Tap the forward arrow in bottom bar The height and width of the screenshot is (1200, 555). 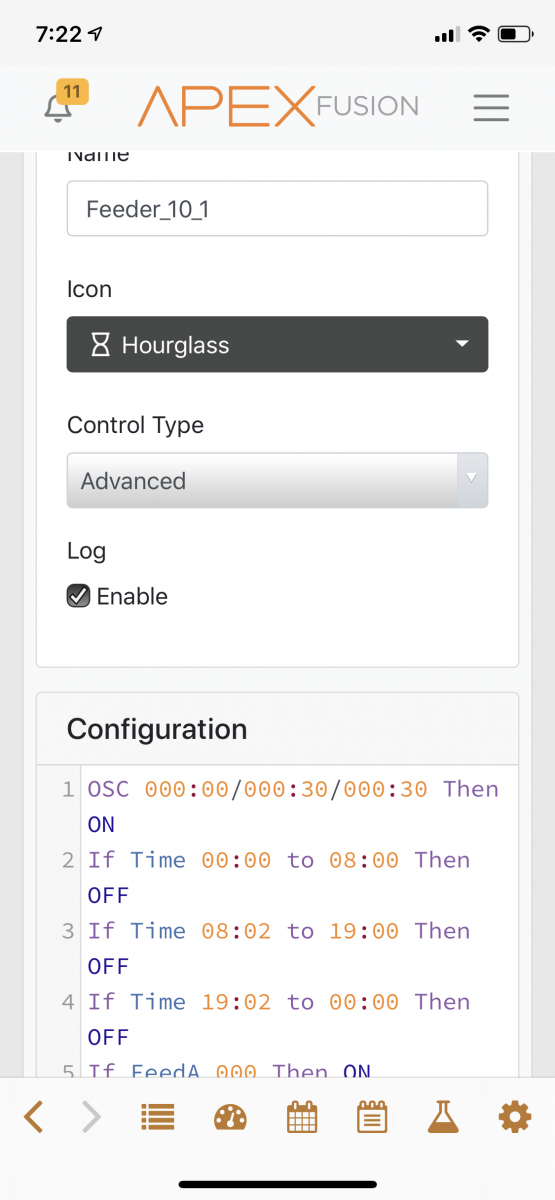pos(91,1116)
